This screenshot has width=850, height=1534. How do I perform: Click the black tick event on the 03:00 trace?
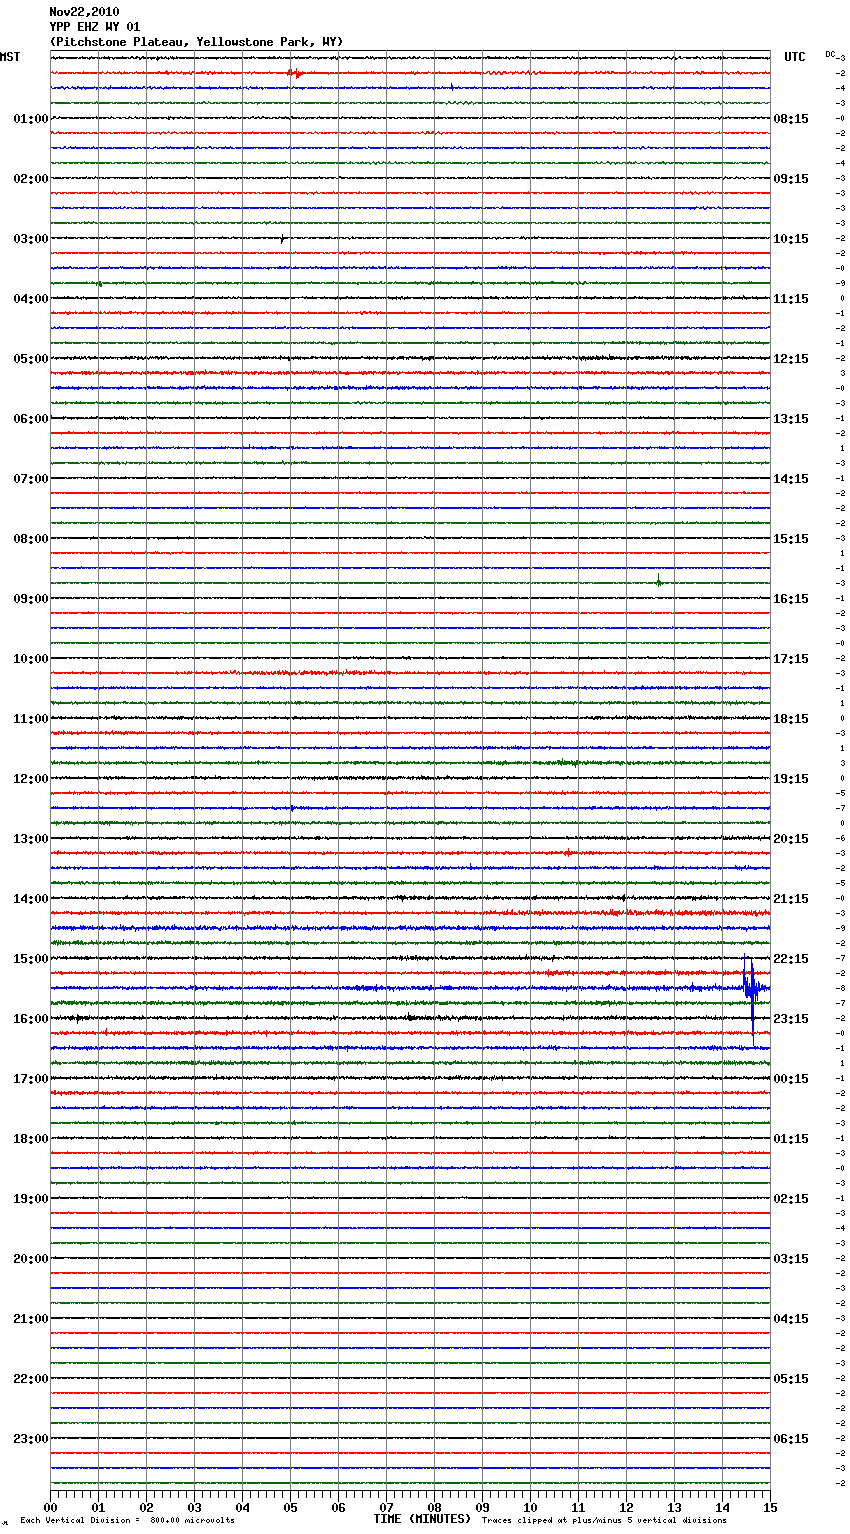282,239
